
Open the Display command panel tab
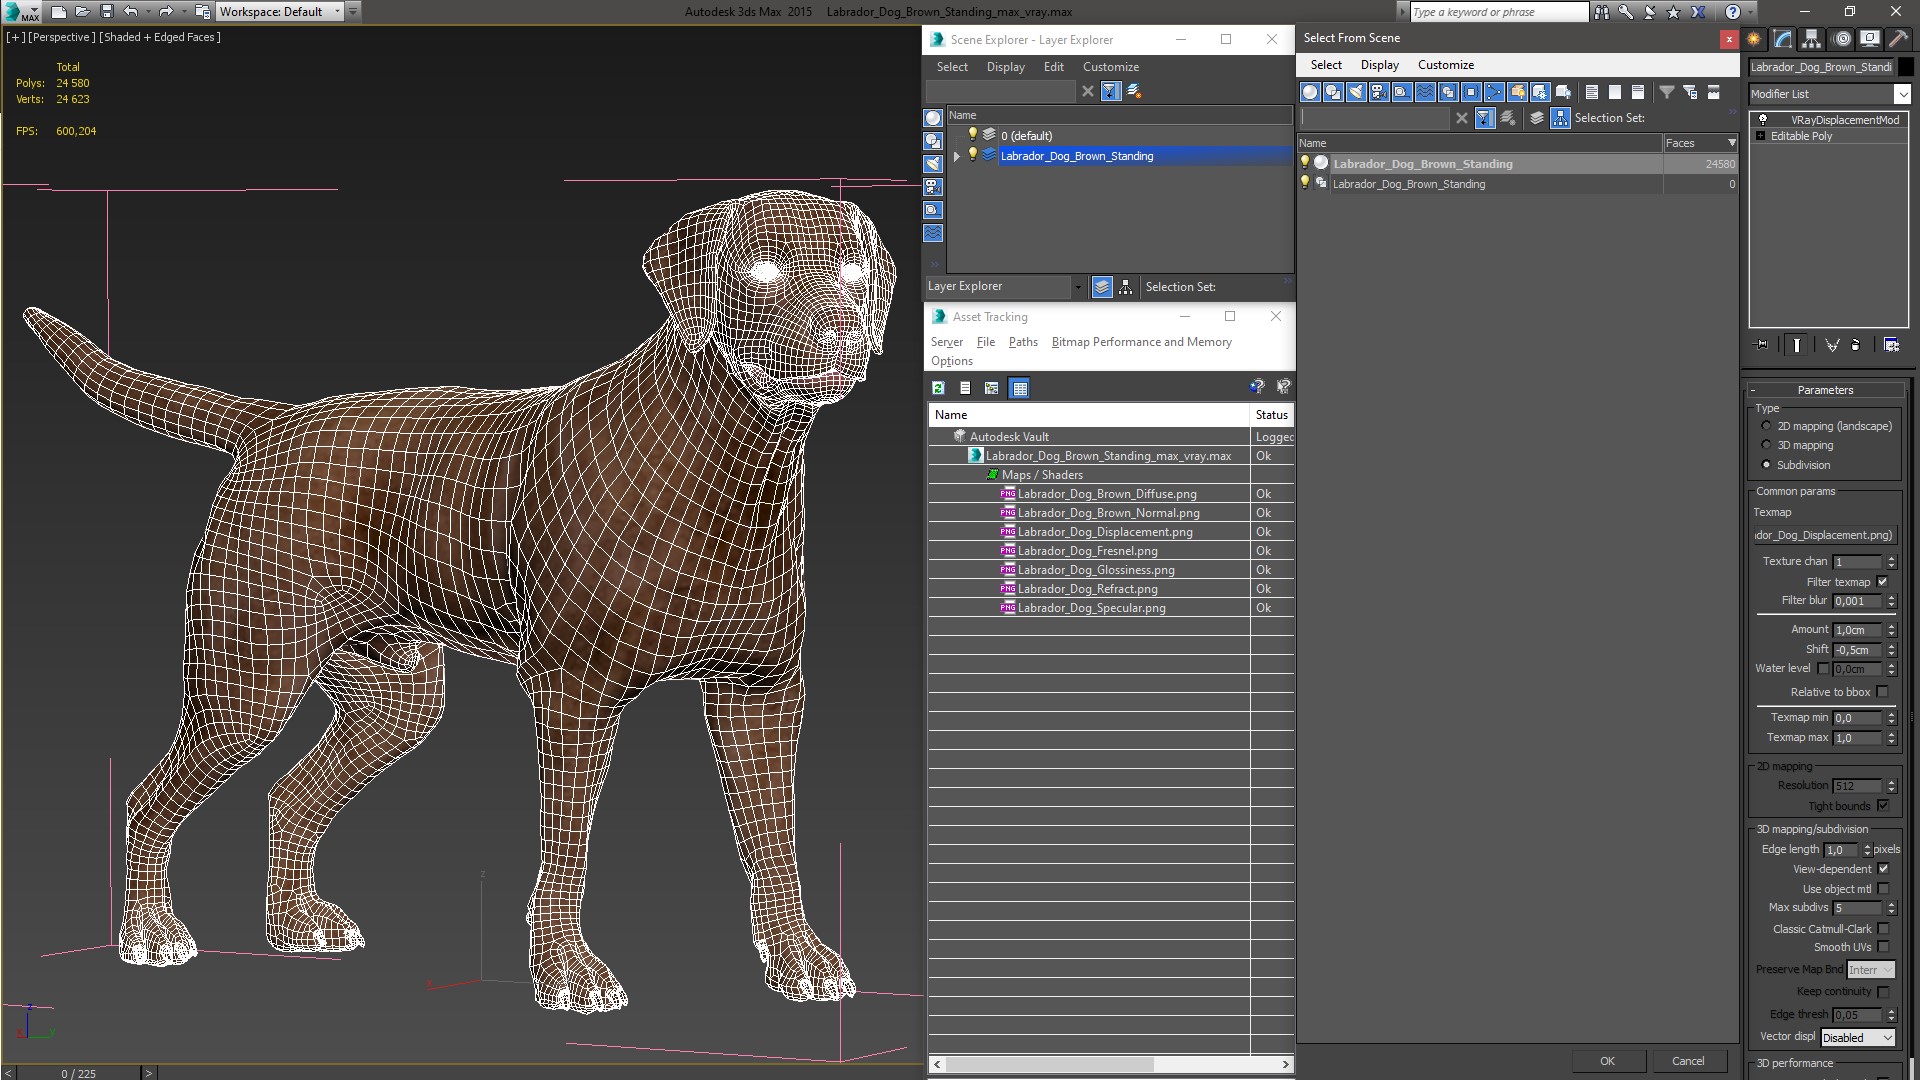[x=1870, y=39]
